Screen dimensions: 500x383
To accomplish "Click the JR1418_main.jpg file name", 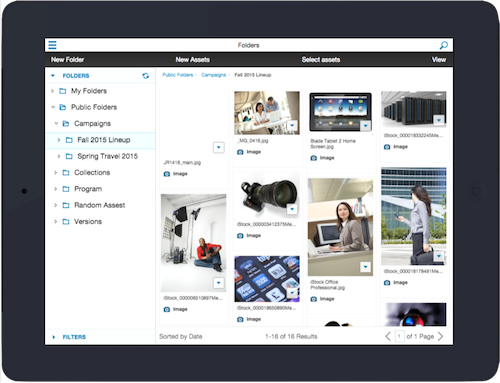I will coord(182,163).
